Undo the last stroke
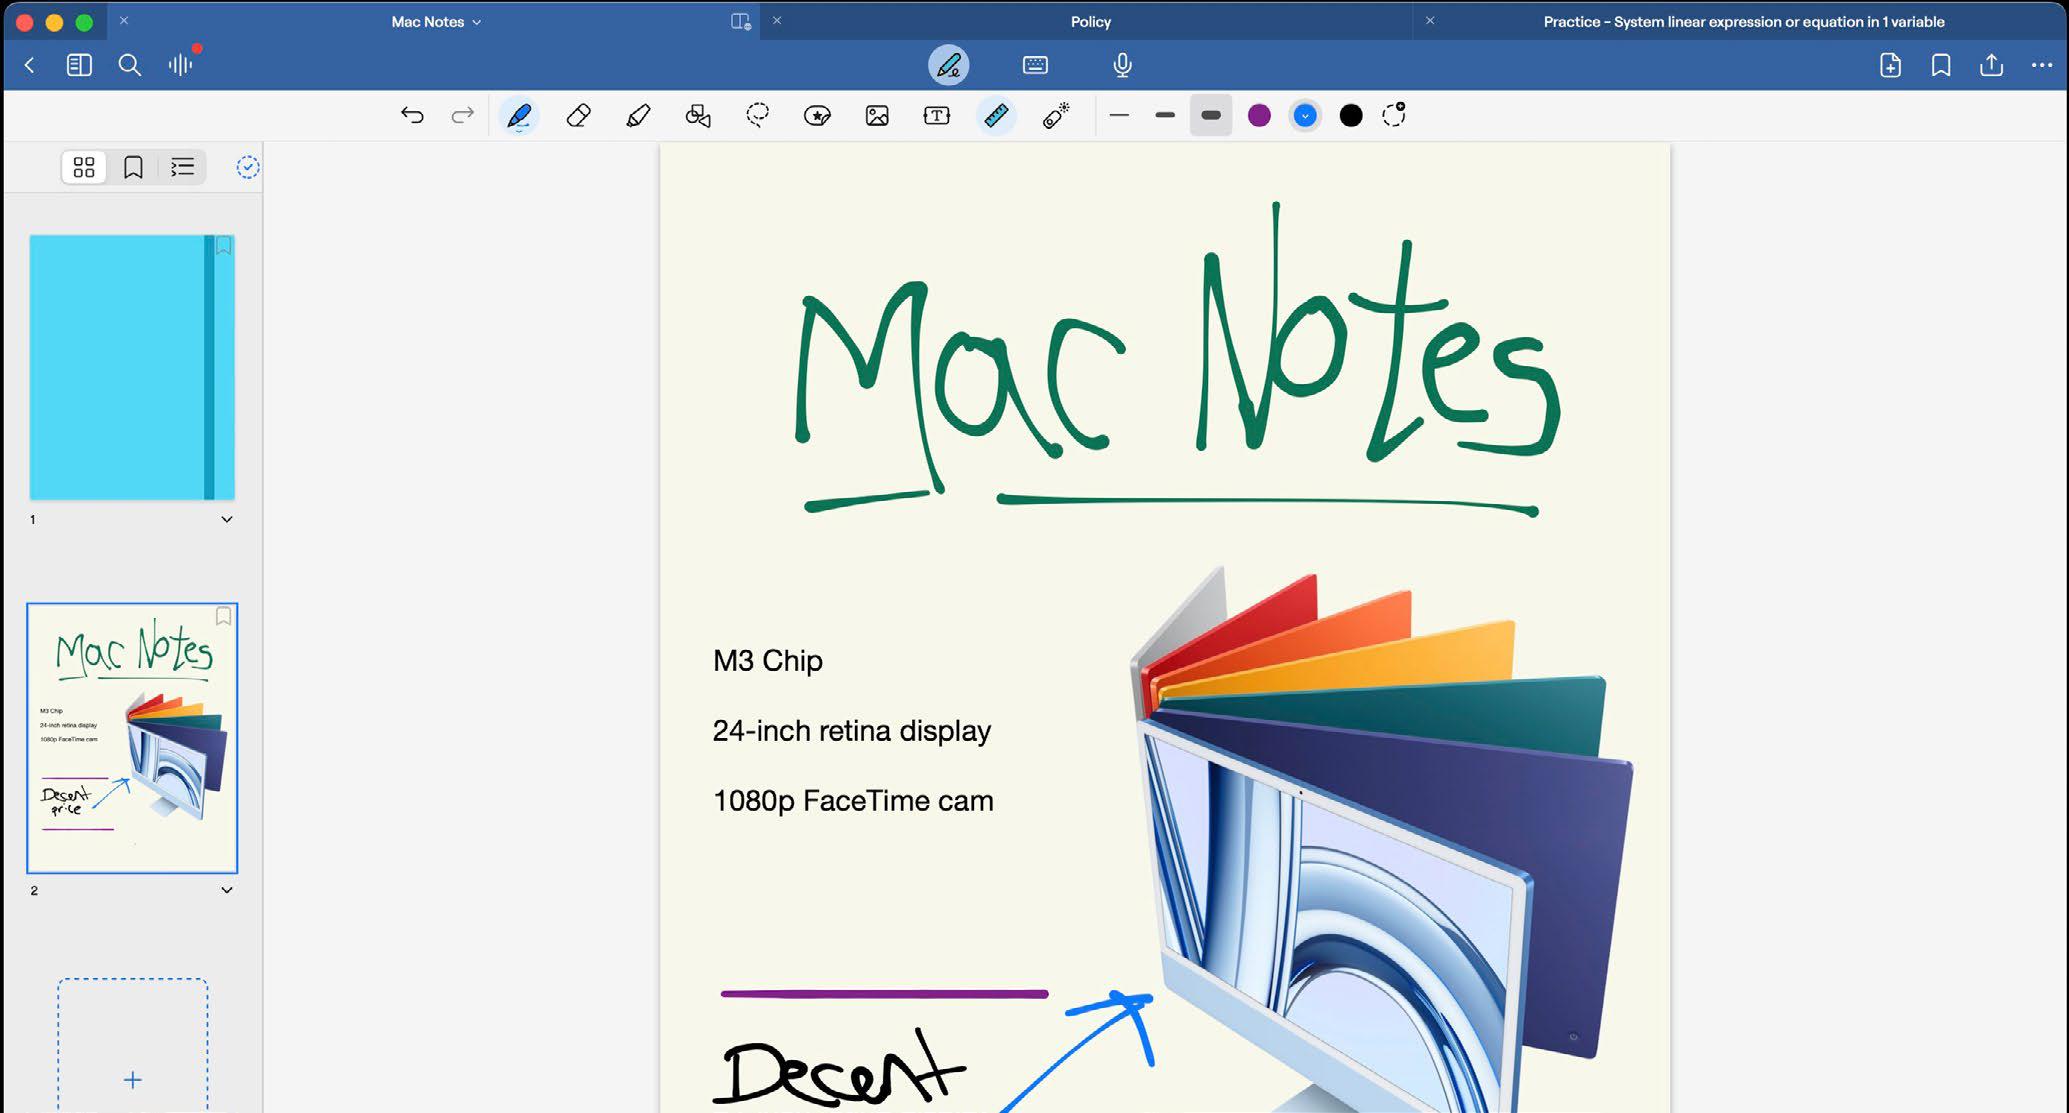The width and height of the screenshot is (2069, 1113). point(412,115)
